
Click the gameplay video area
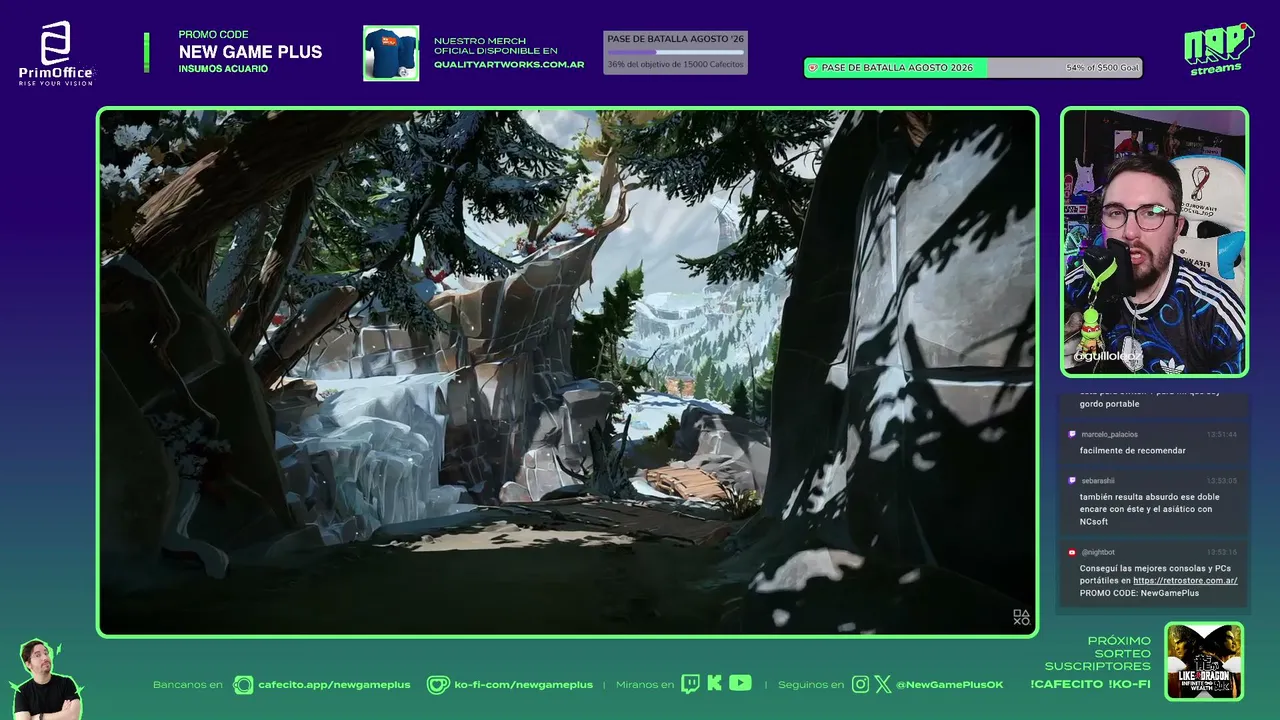(x=567, y=372)
